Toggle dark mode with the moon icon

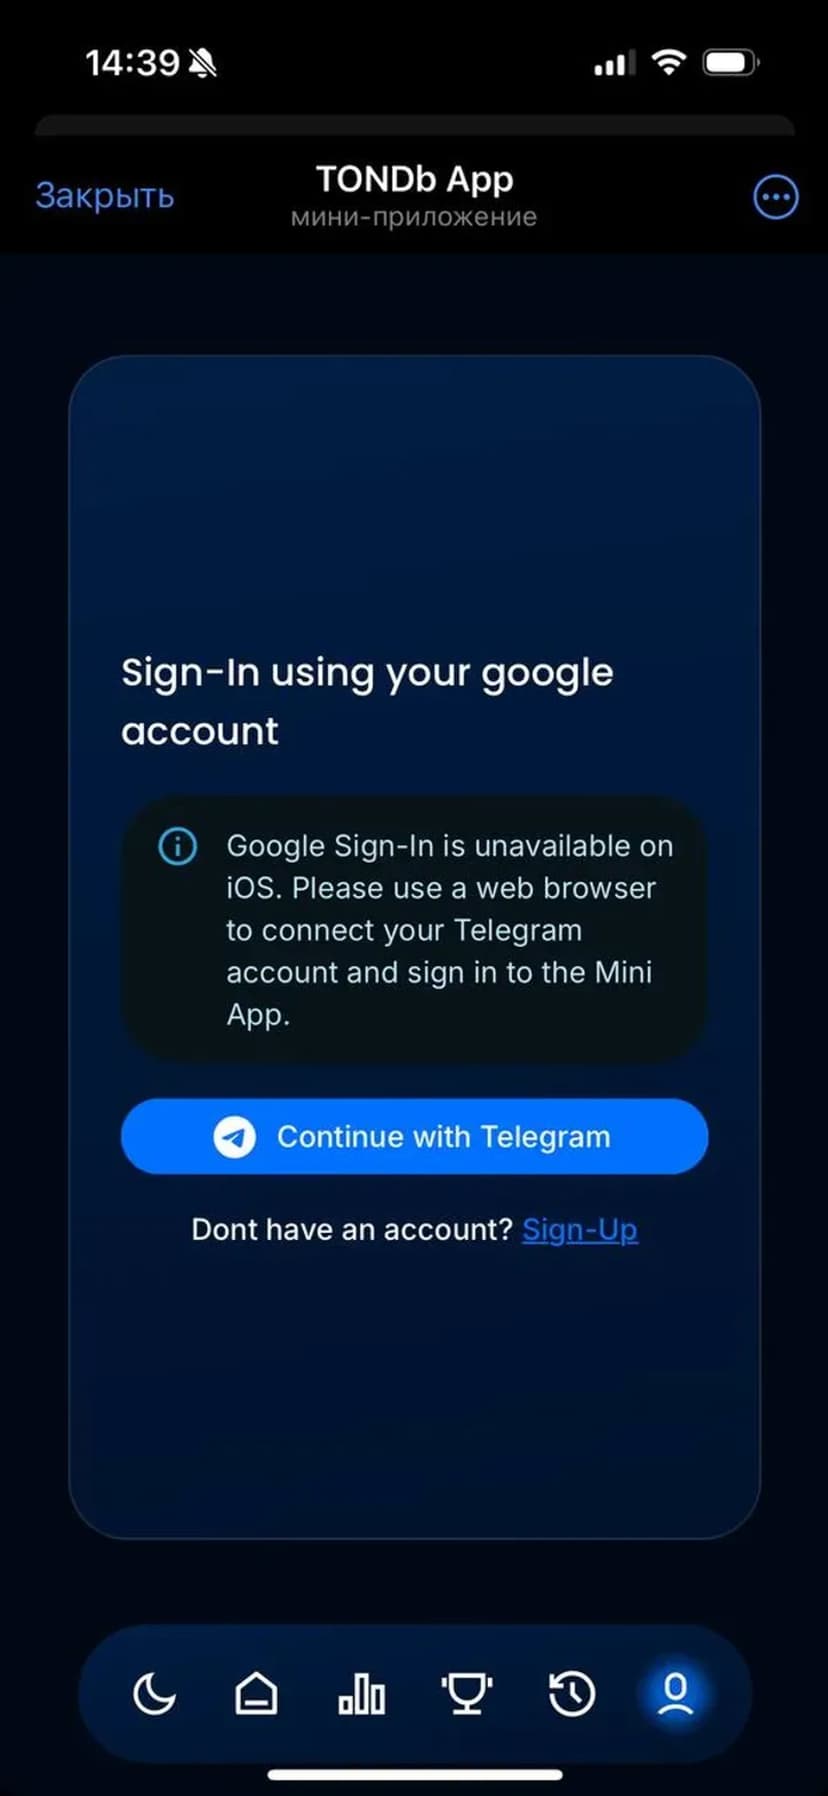(154, 1694)
